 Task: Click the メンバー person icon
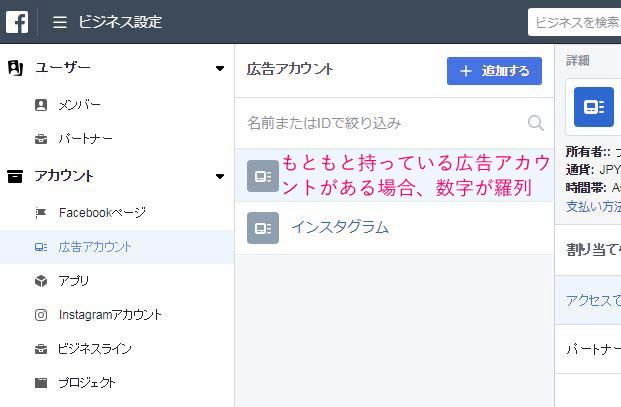(41, 105)
